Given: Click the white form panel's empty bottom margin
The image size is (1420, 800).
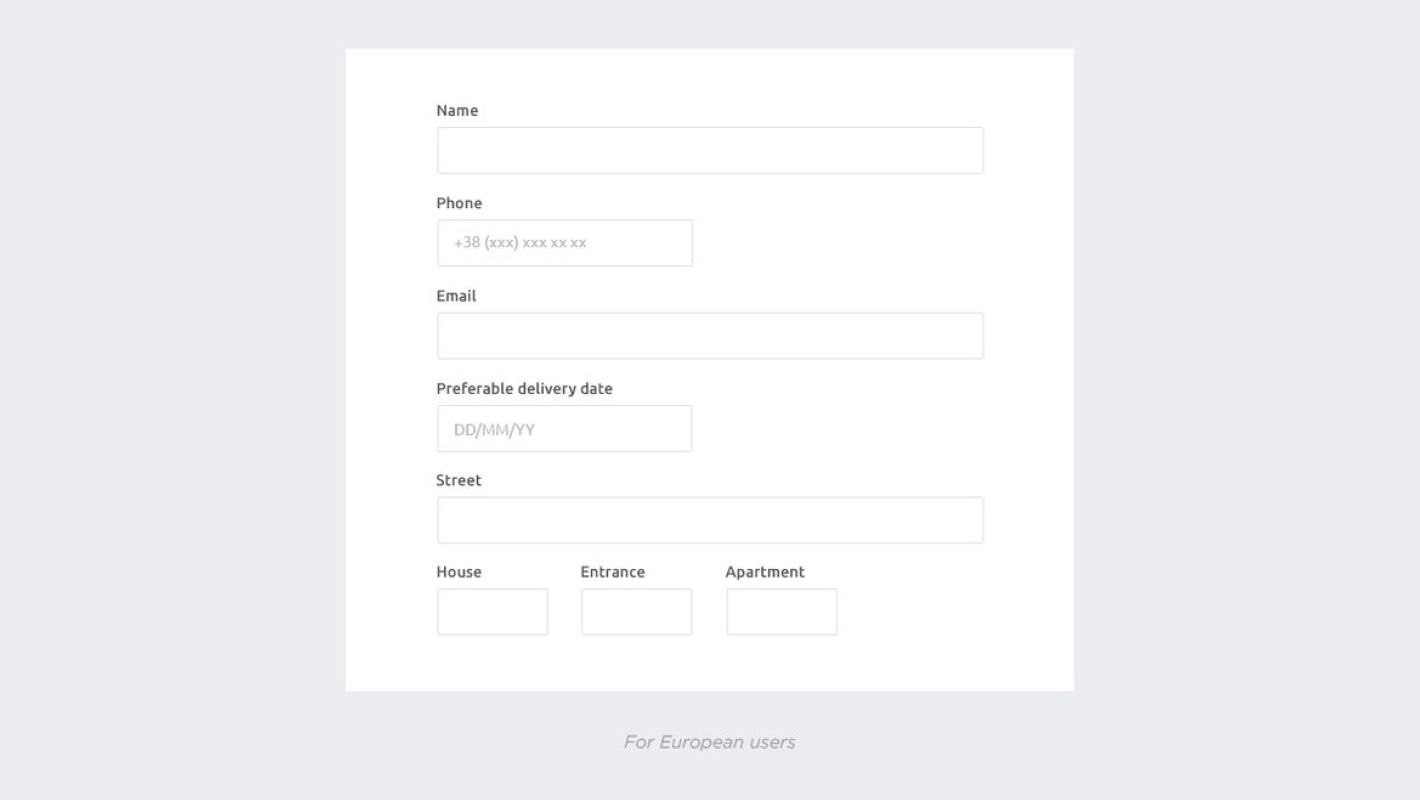Looking at the screenshot, I should click(x=710, y=665).
